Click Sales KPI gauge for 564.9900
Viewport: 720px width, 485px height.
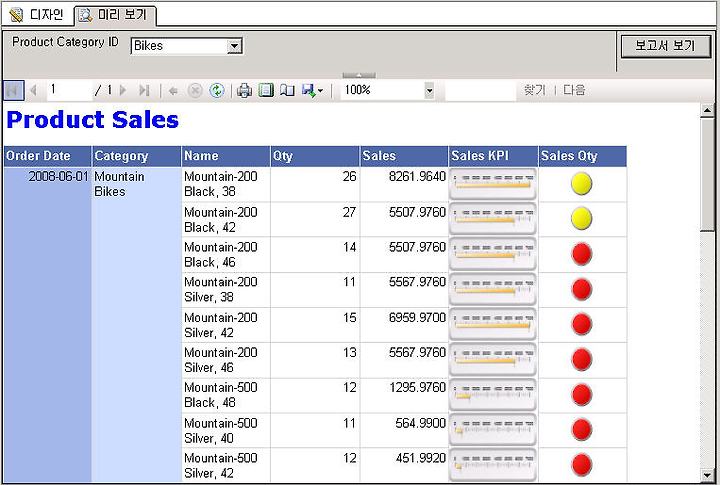(x=493, y=430)
